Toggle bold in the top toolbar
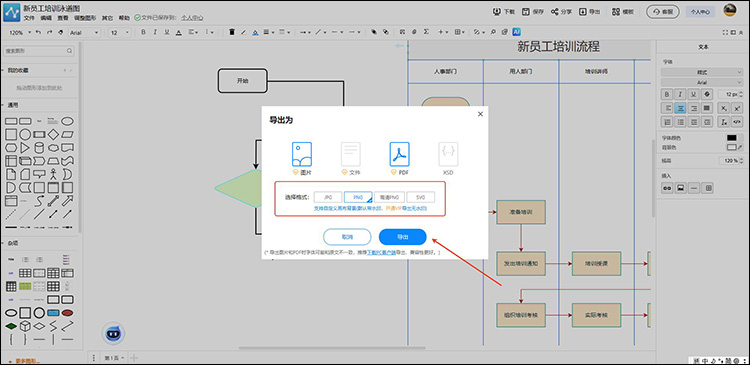This screenshot has width=750, height=365. [143, 32]
